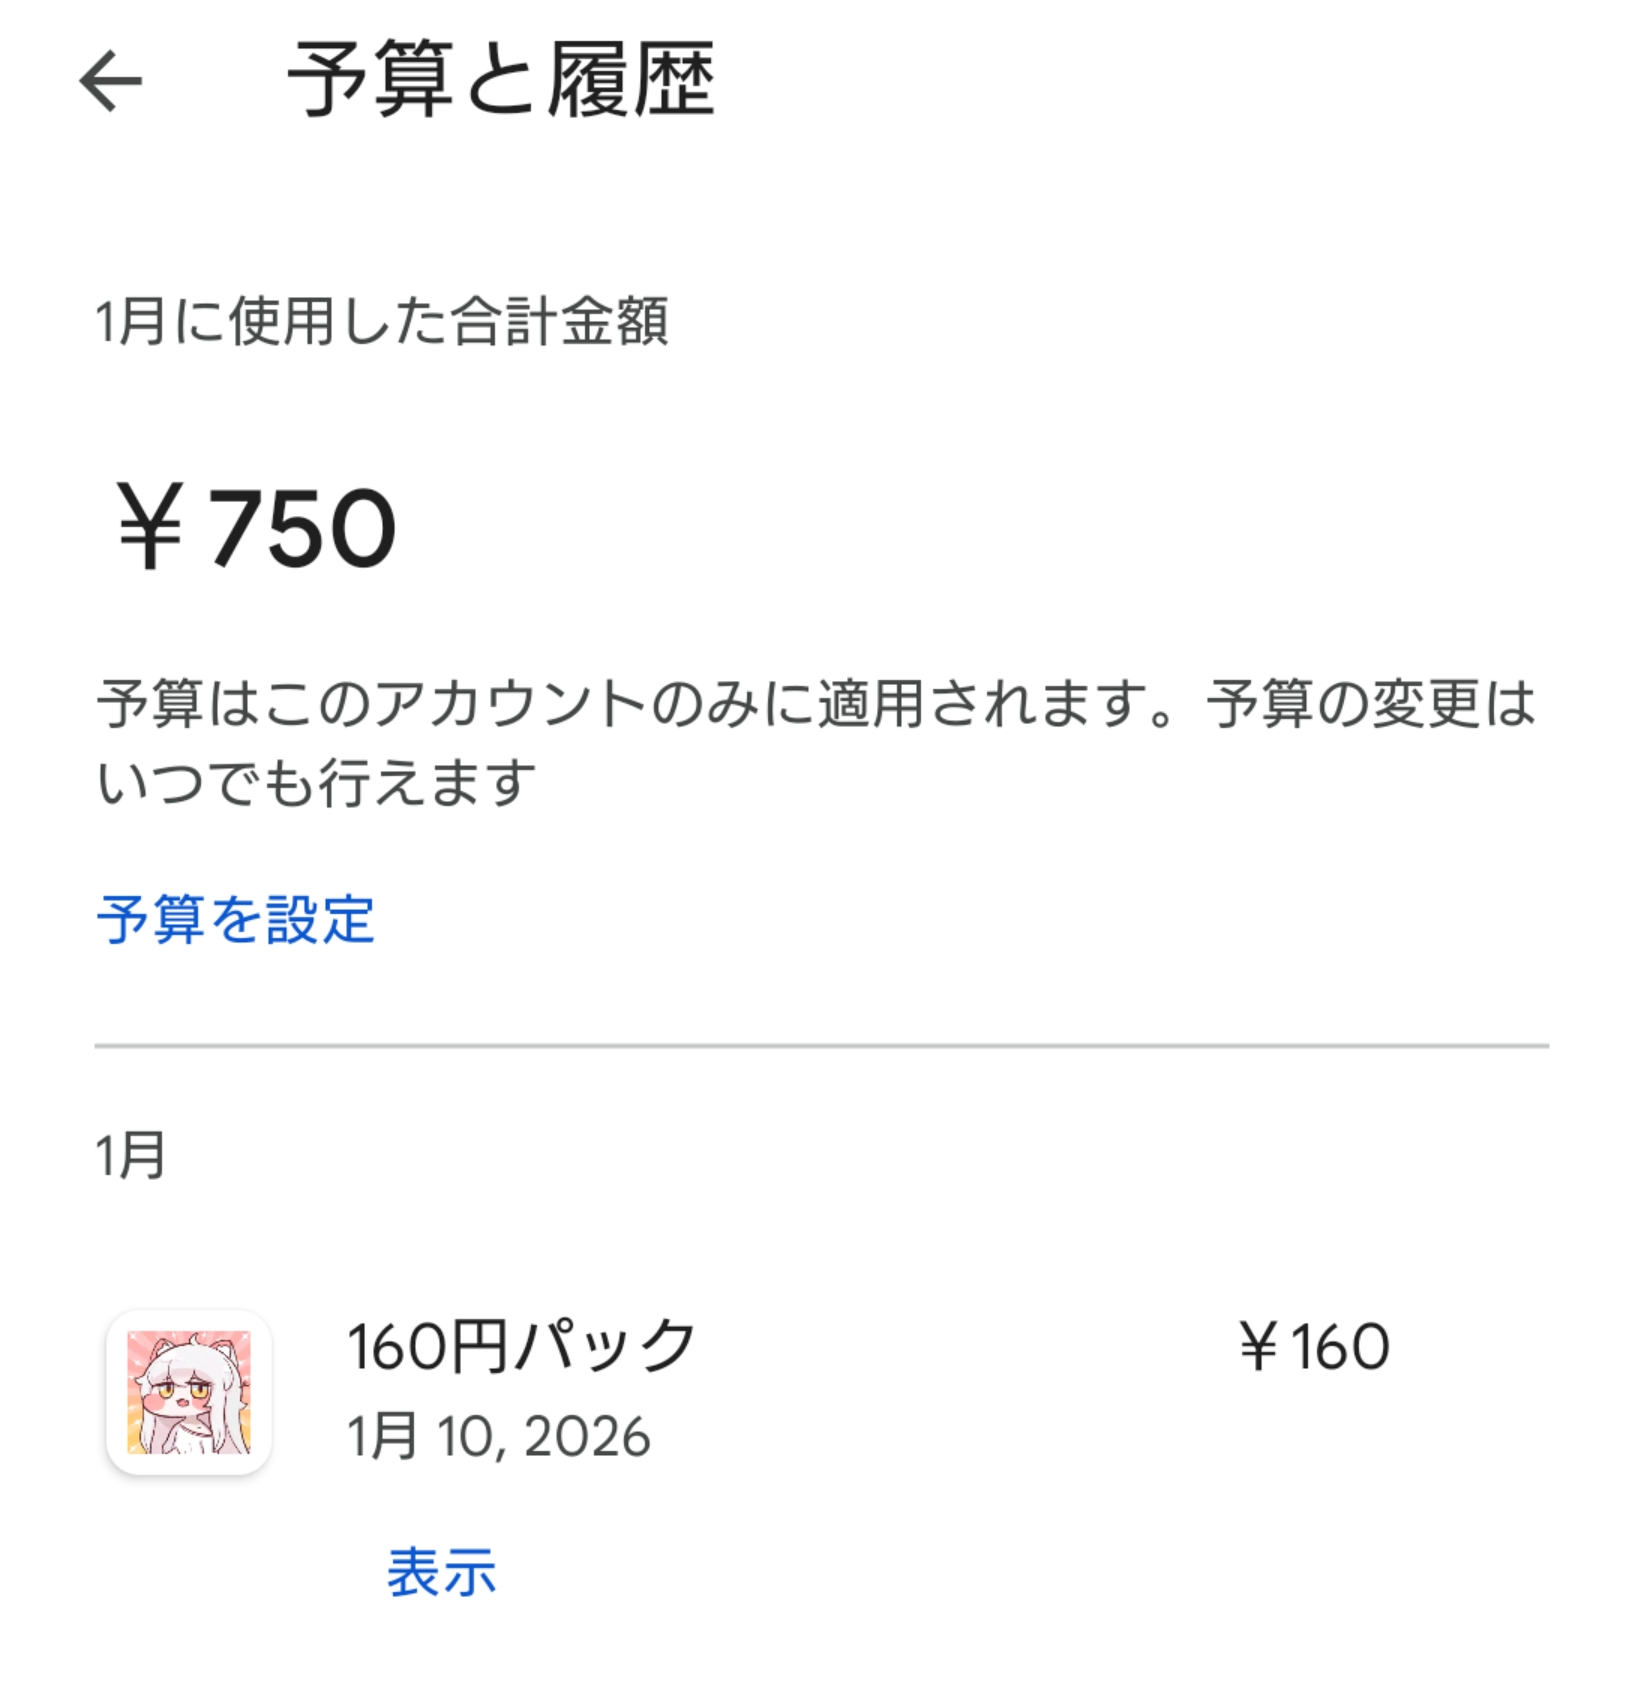Screen dimensions: 1643x1699
Task: Tap the いつでも行えます text line
Action: (x=316, y=781)
